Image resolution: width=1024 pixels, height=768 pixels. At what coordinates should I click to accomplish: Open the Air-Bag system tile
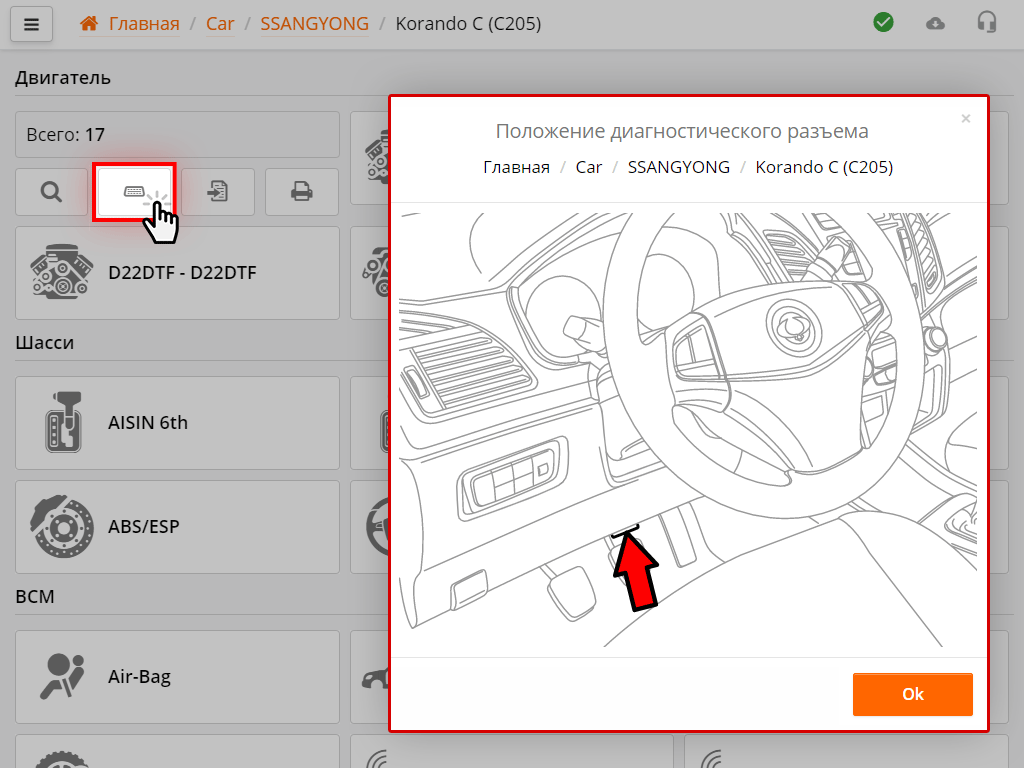pyautogui.click(x=177, y=677)
